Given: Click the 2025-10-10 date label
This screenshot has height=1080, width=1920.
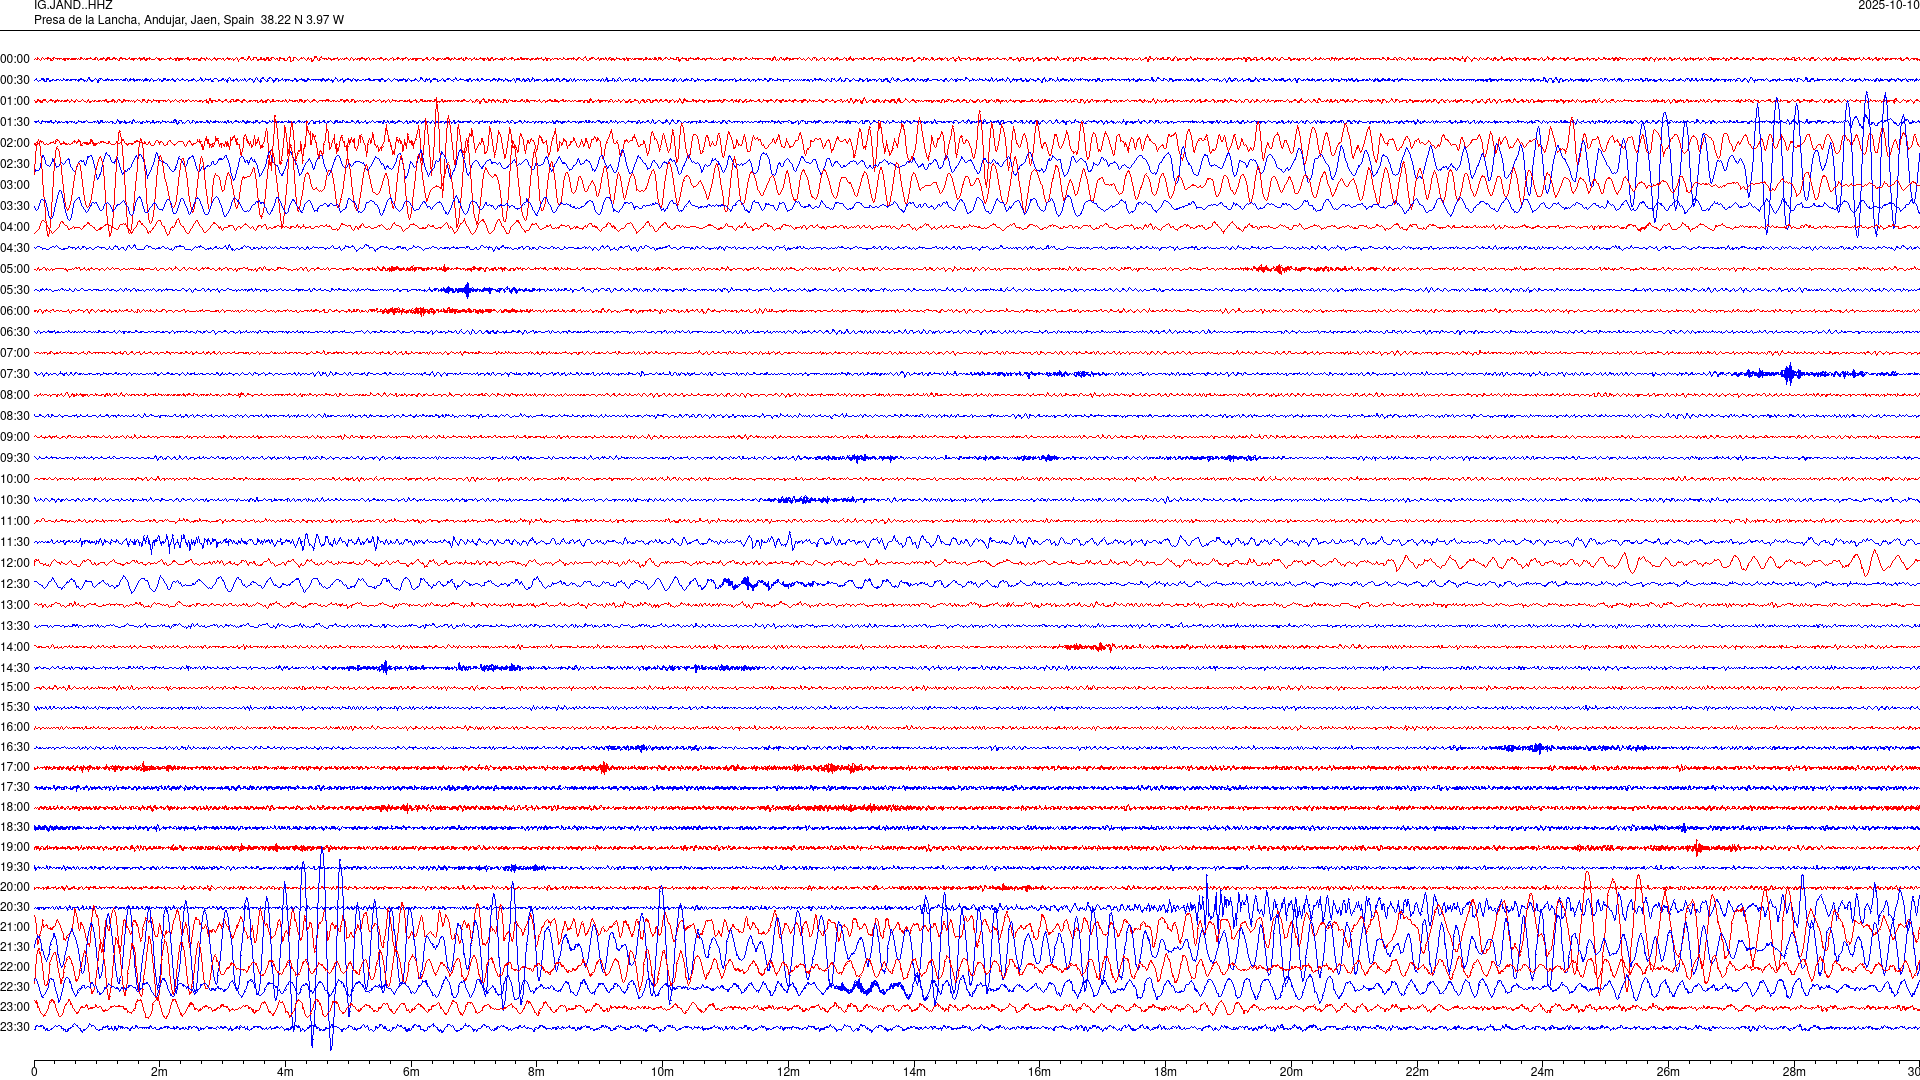Looking at the screenshot, I should [1888, 6].
